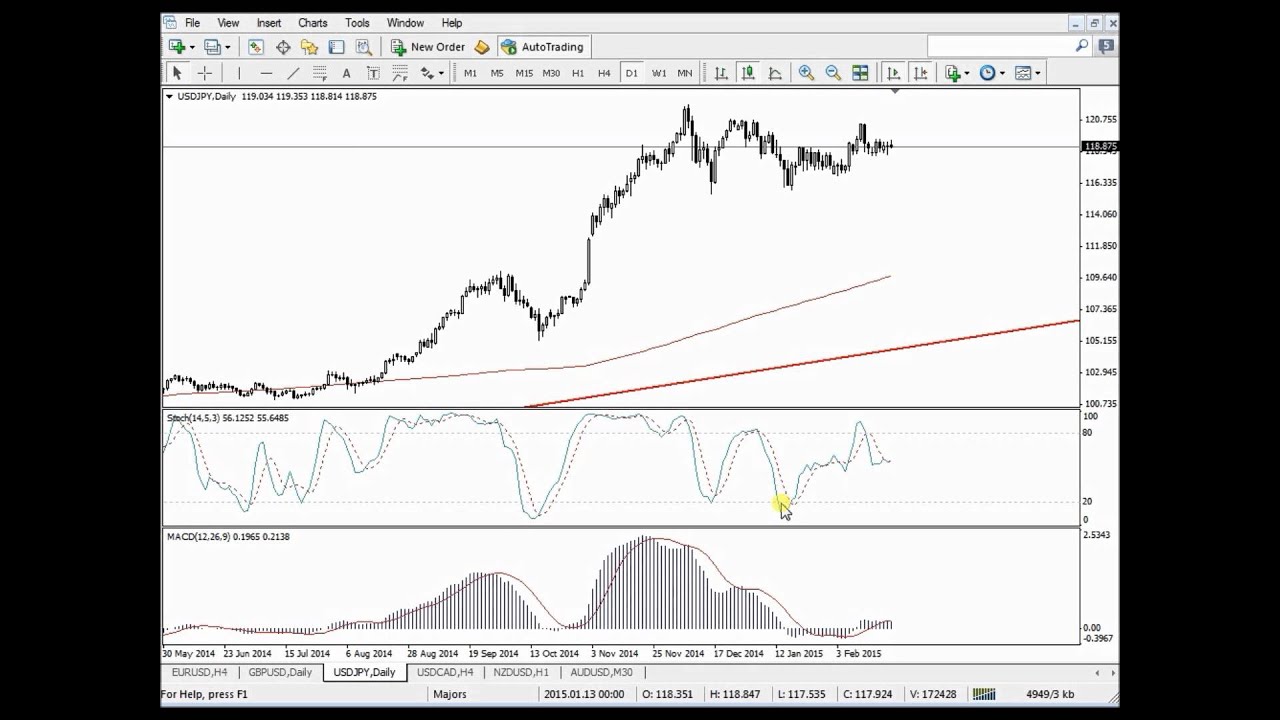This screenshot has width=1280, height=720.
Task: Click the chart shift triangle marker at chart top
Action: pyautogui.click(x=895, y=92)
